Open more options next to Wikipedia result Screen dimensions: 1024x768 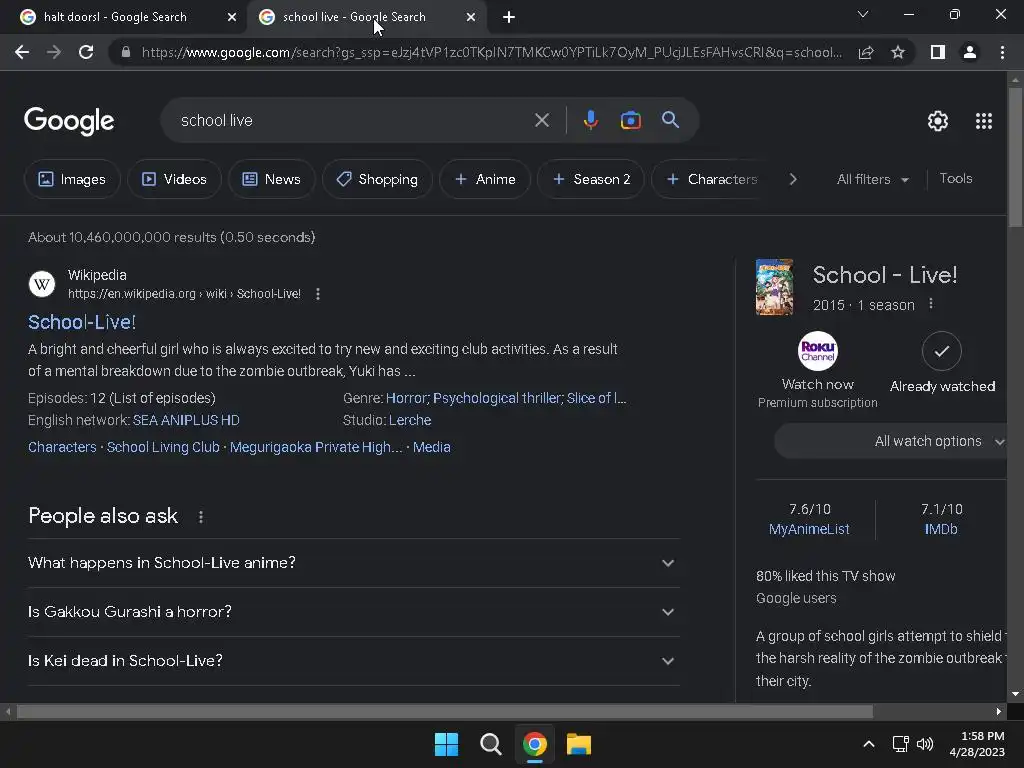tap(318, 294)
